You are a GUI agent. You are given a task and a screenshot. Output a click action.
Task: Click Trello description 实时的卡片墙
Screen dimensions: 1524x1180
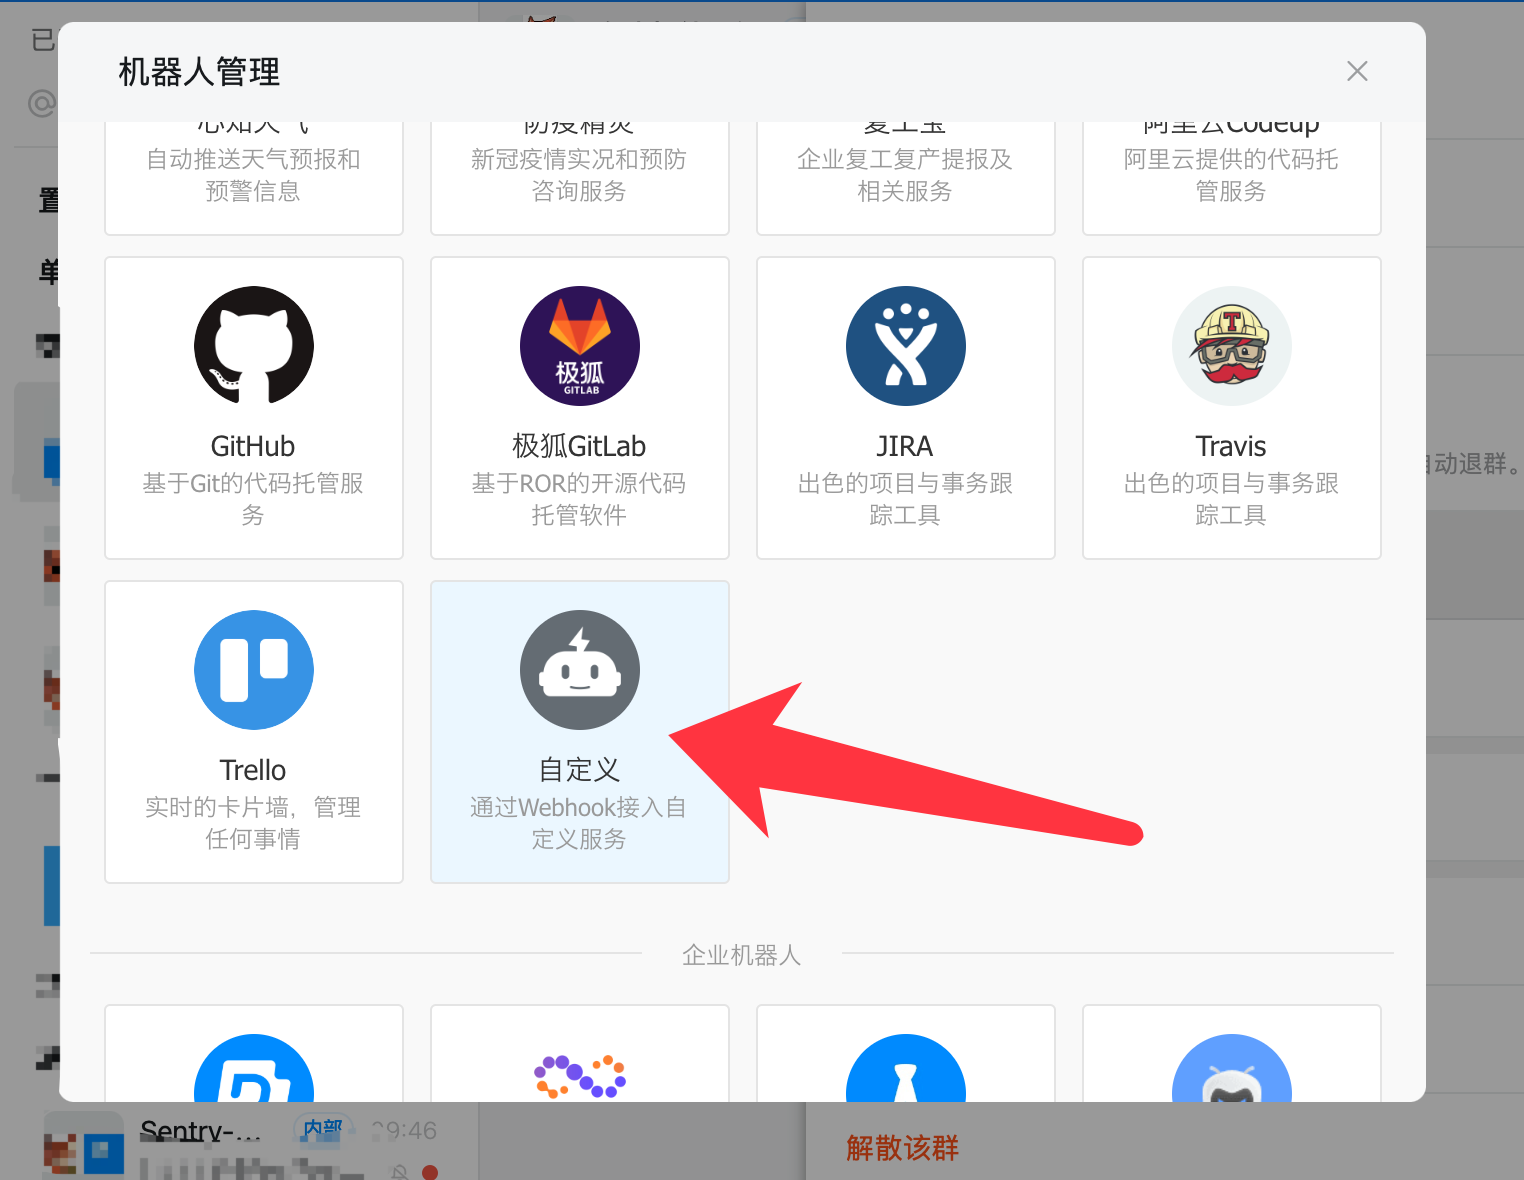click(x=253, y=823)
